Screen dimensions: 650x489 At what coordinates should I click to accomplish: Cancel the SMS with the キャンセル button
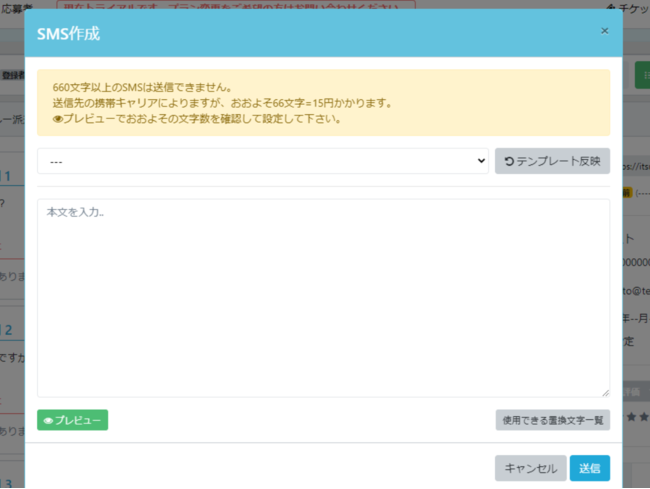coord(529,468)
